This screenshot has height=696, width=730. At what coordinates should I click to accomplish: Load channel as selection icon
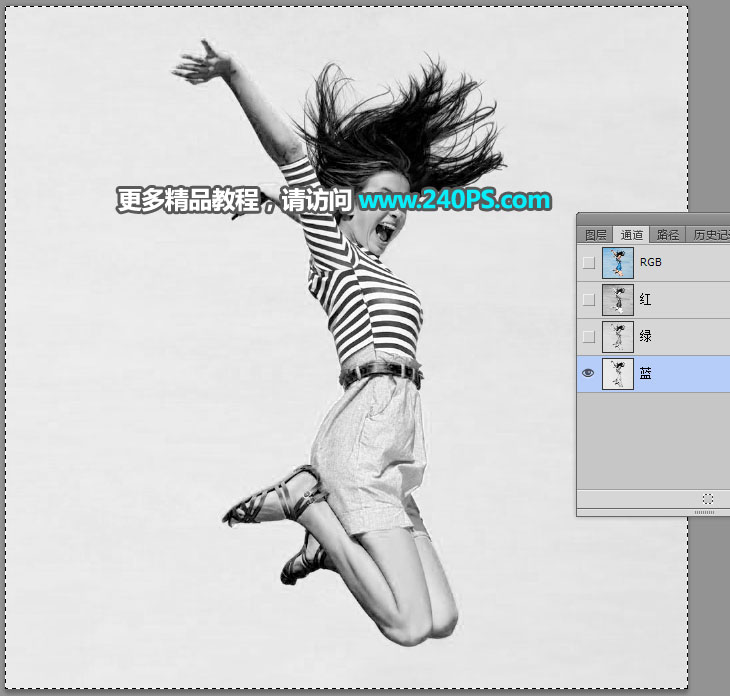(x=707, y=499)
